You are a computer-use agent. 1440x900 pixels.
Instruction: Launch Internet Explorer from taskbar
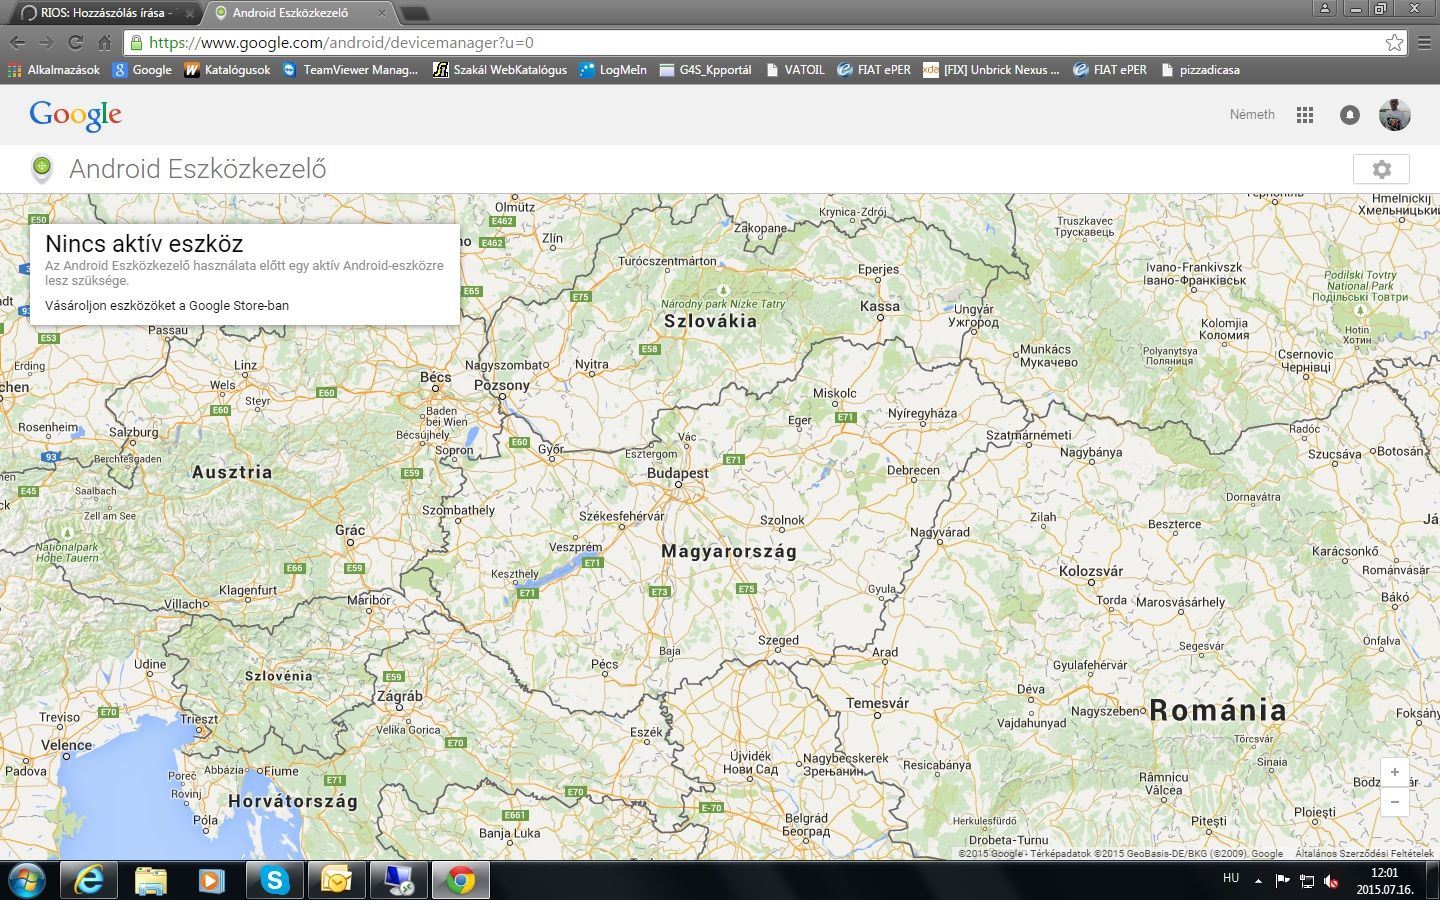[x=89, y=880]
